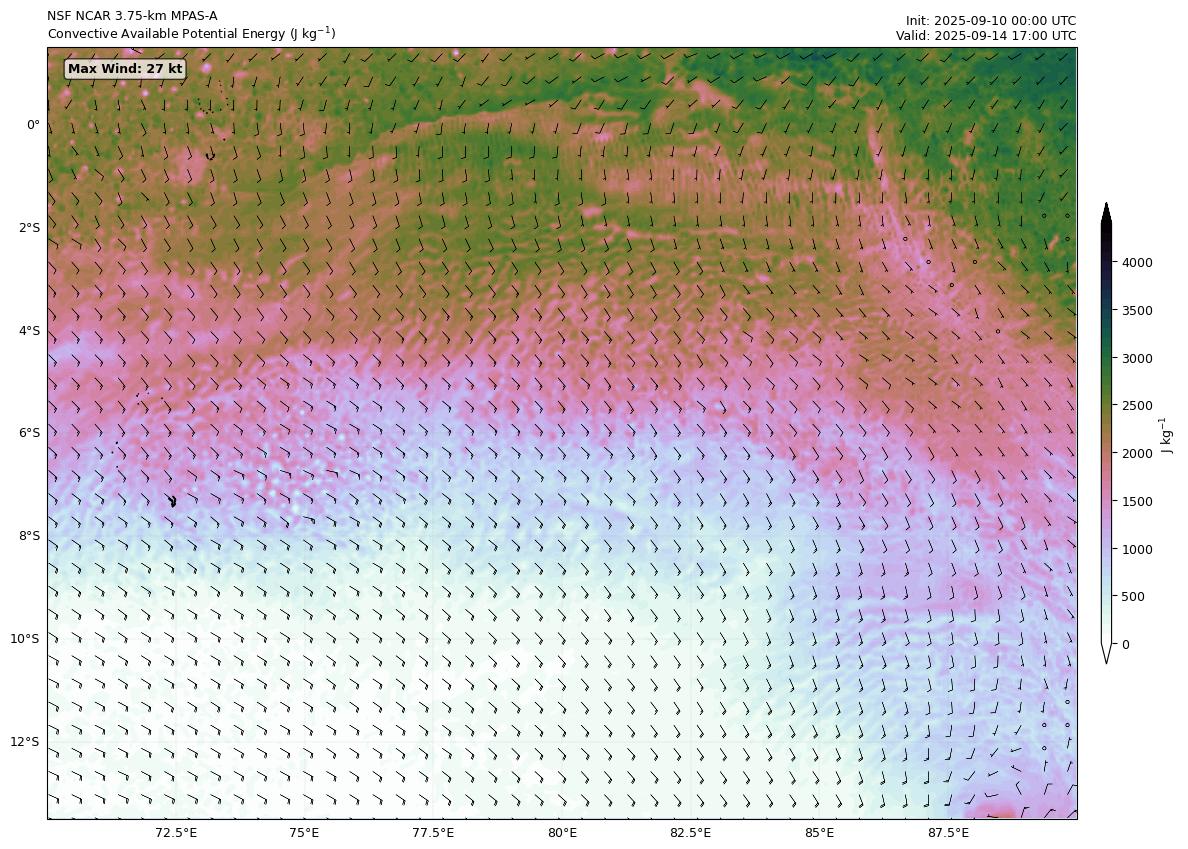Click the Valid: 2025-09-14 17:00 UTC timestamp

pyautogui.click(x=985, y=36)
